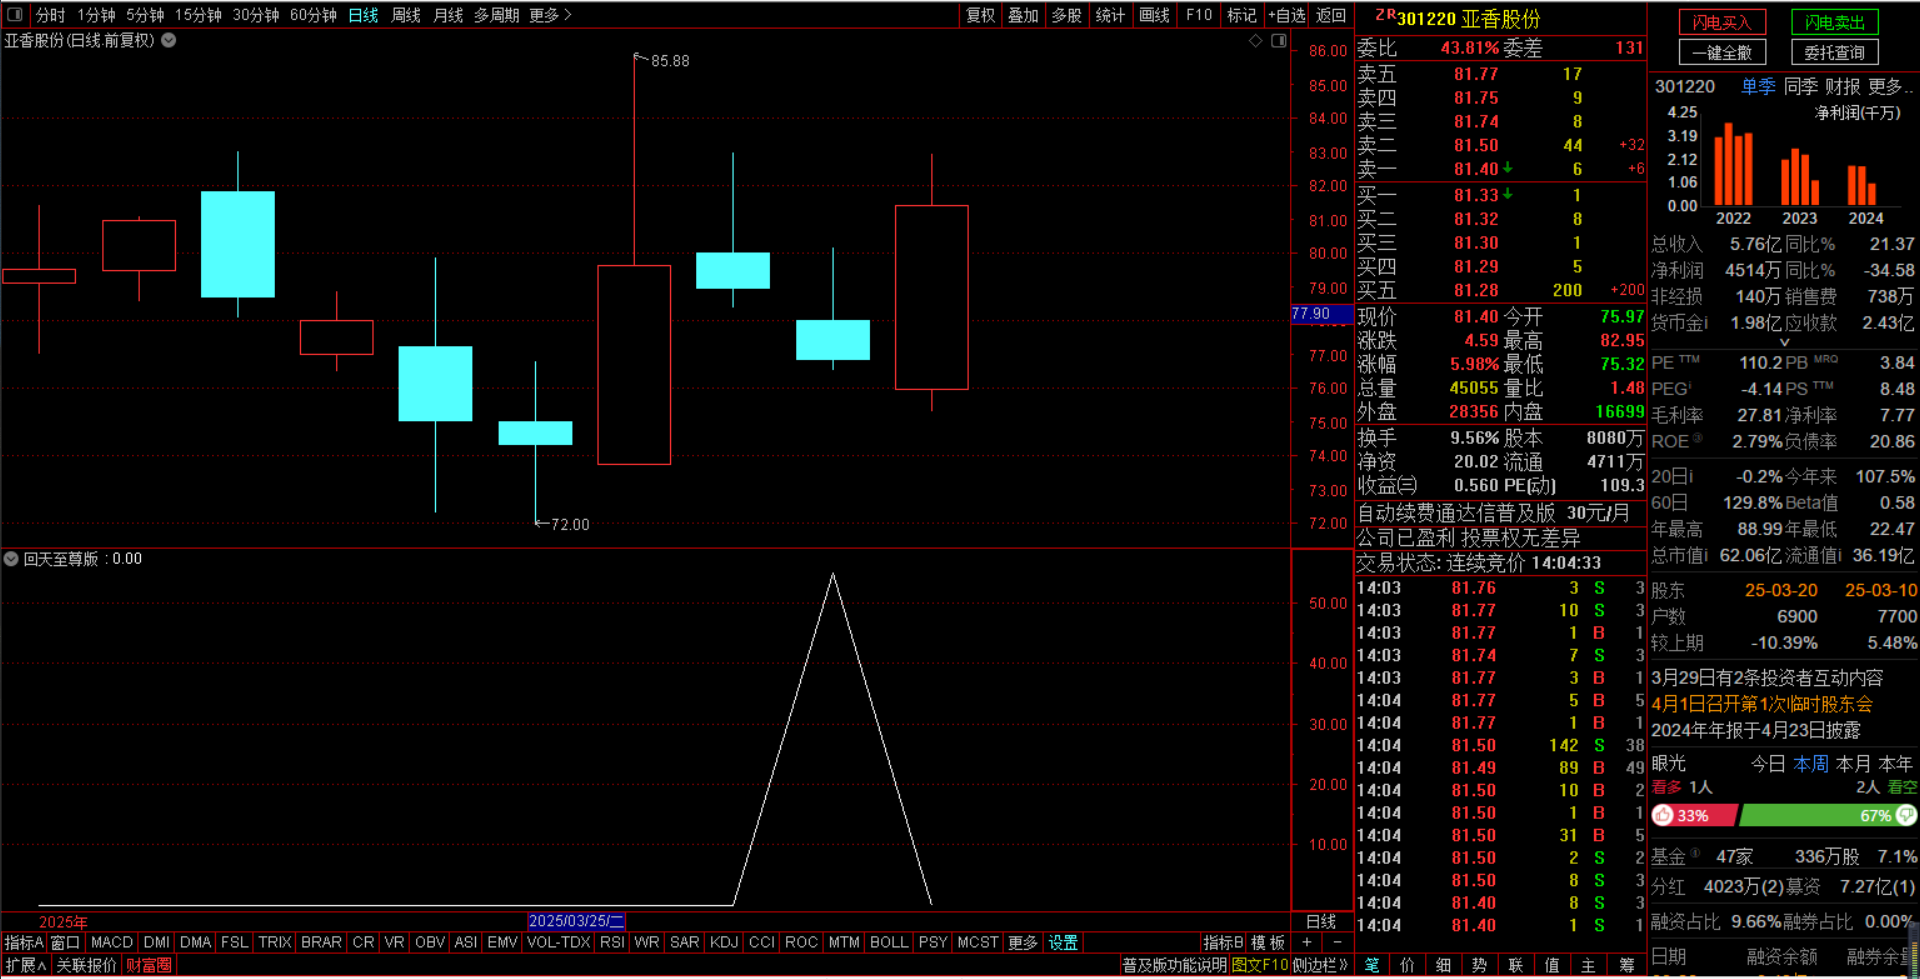Select BOLL indicator
Image resolution: width=1920 pixels, height=979 pixels.
point(889,942)
